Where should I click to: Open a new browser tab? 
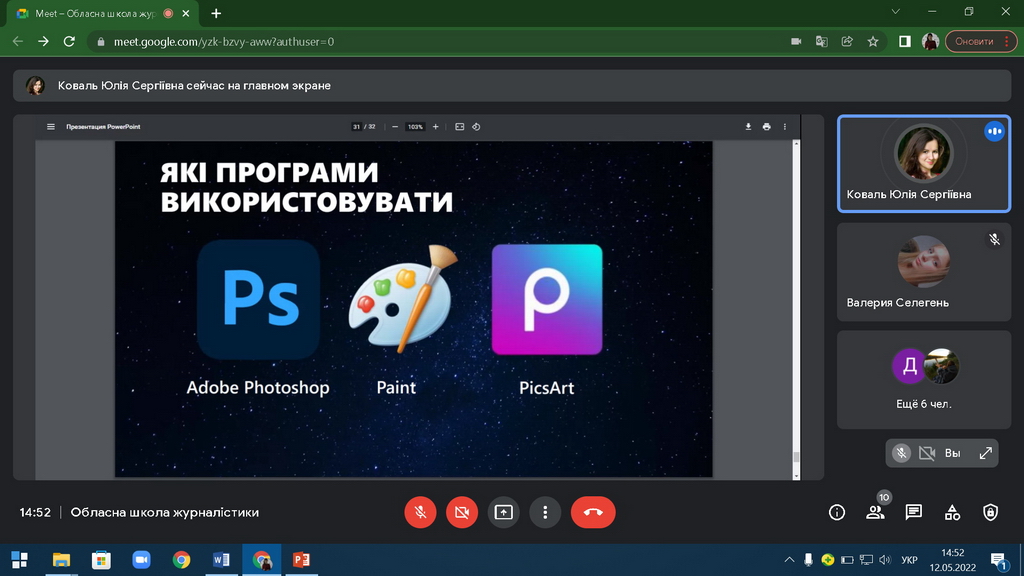[x=216, y=13]
